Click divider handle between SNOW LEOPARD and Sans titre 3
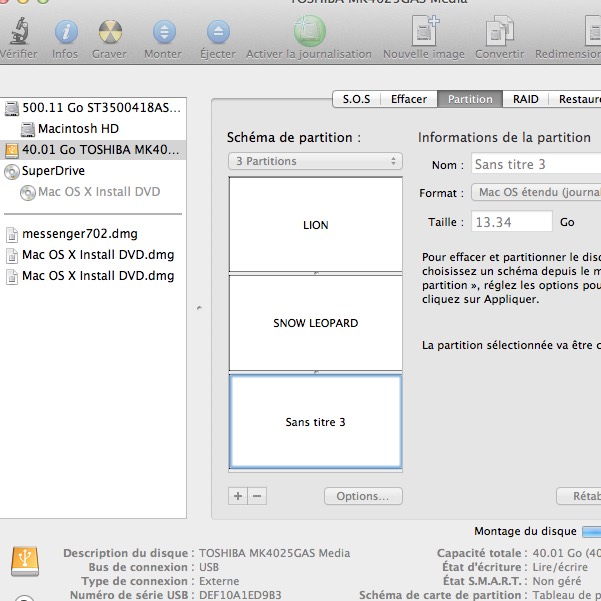The width and height of the screenshot is (601, 601). [x=316, y=372]
